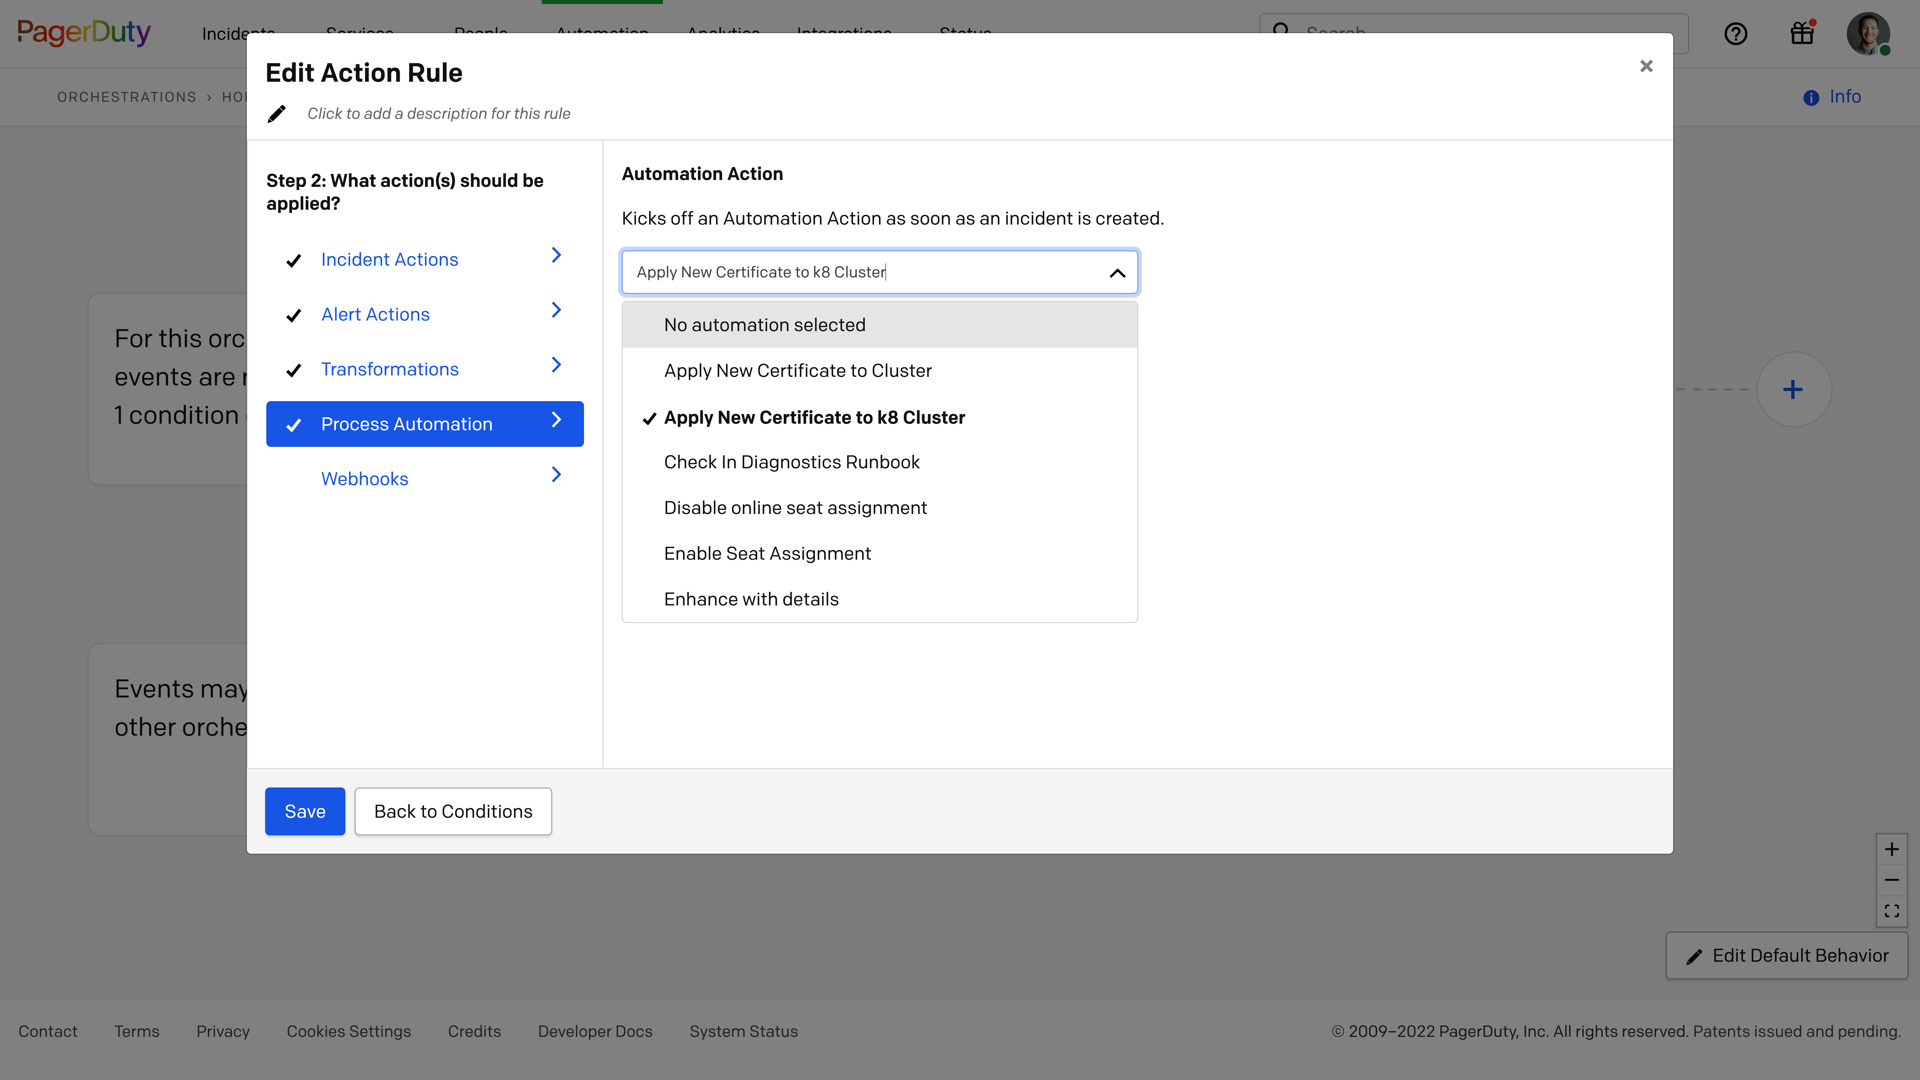Click the pencil icon to add rule description
Viewport: 1920px width, 1080px height.
[277, 113]
